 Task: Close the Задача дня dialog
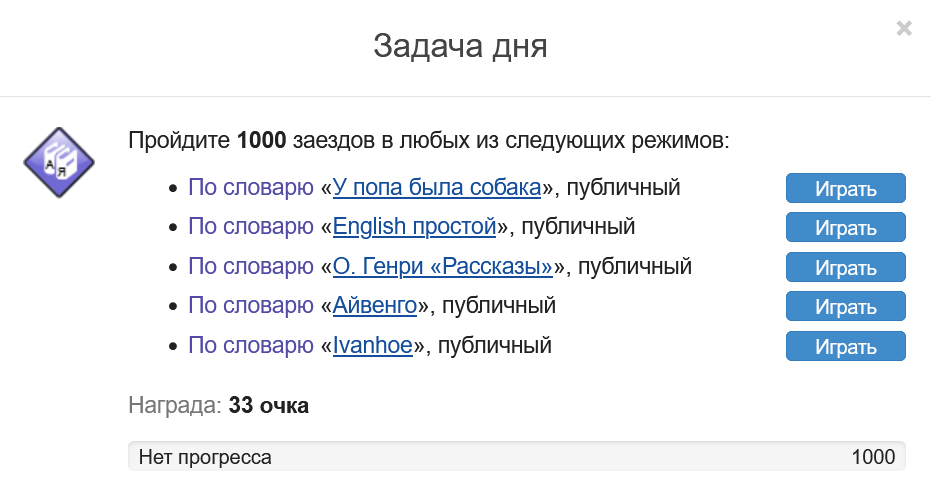904,28
